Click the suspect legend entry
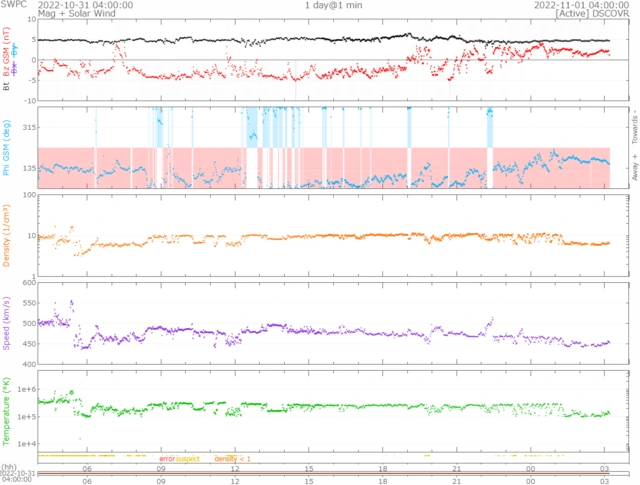The image size is (640, 485). [188, 458]
